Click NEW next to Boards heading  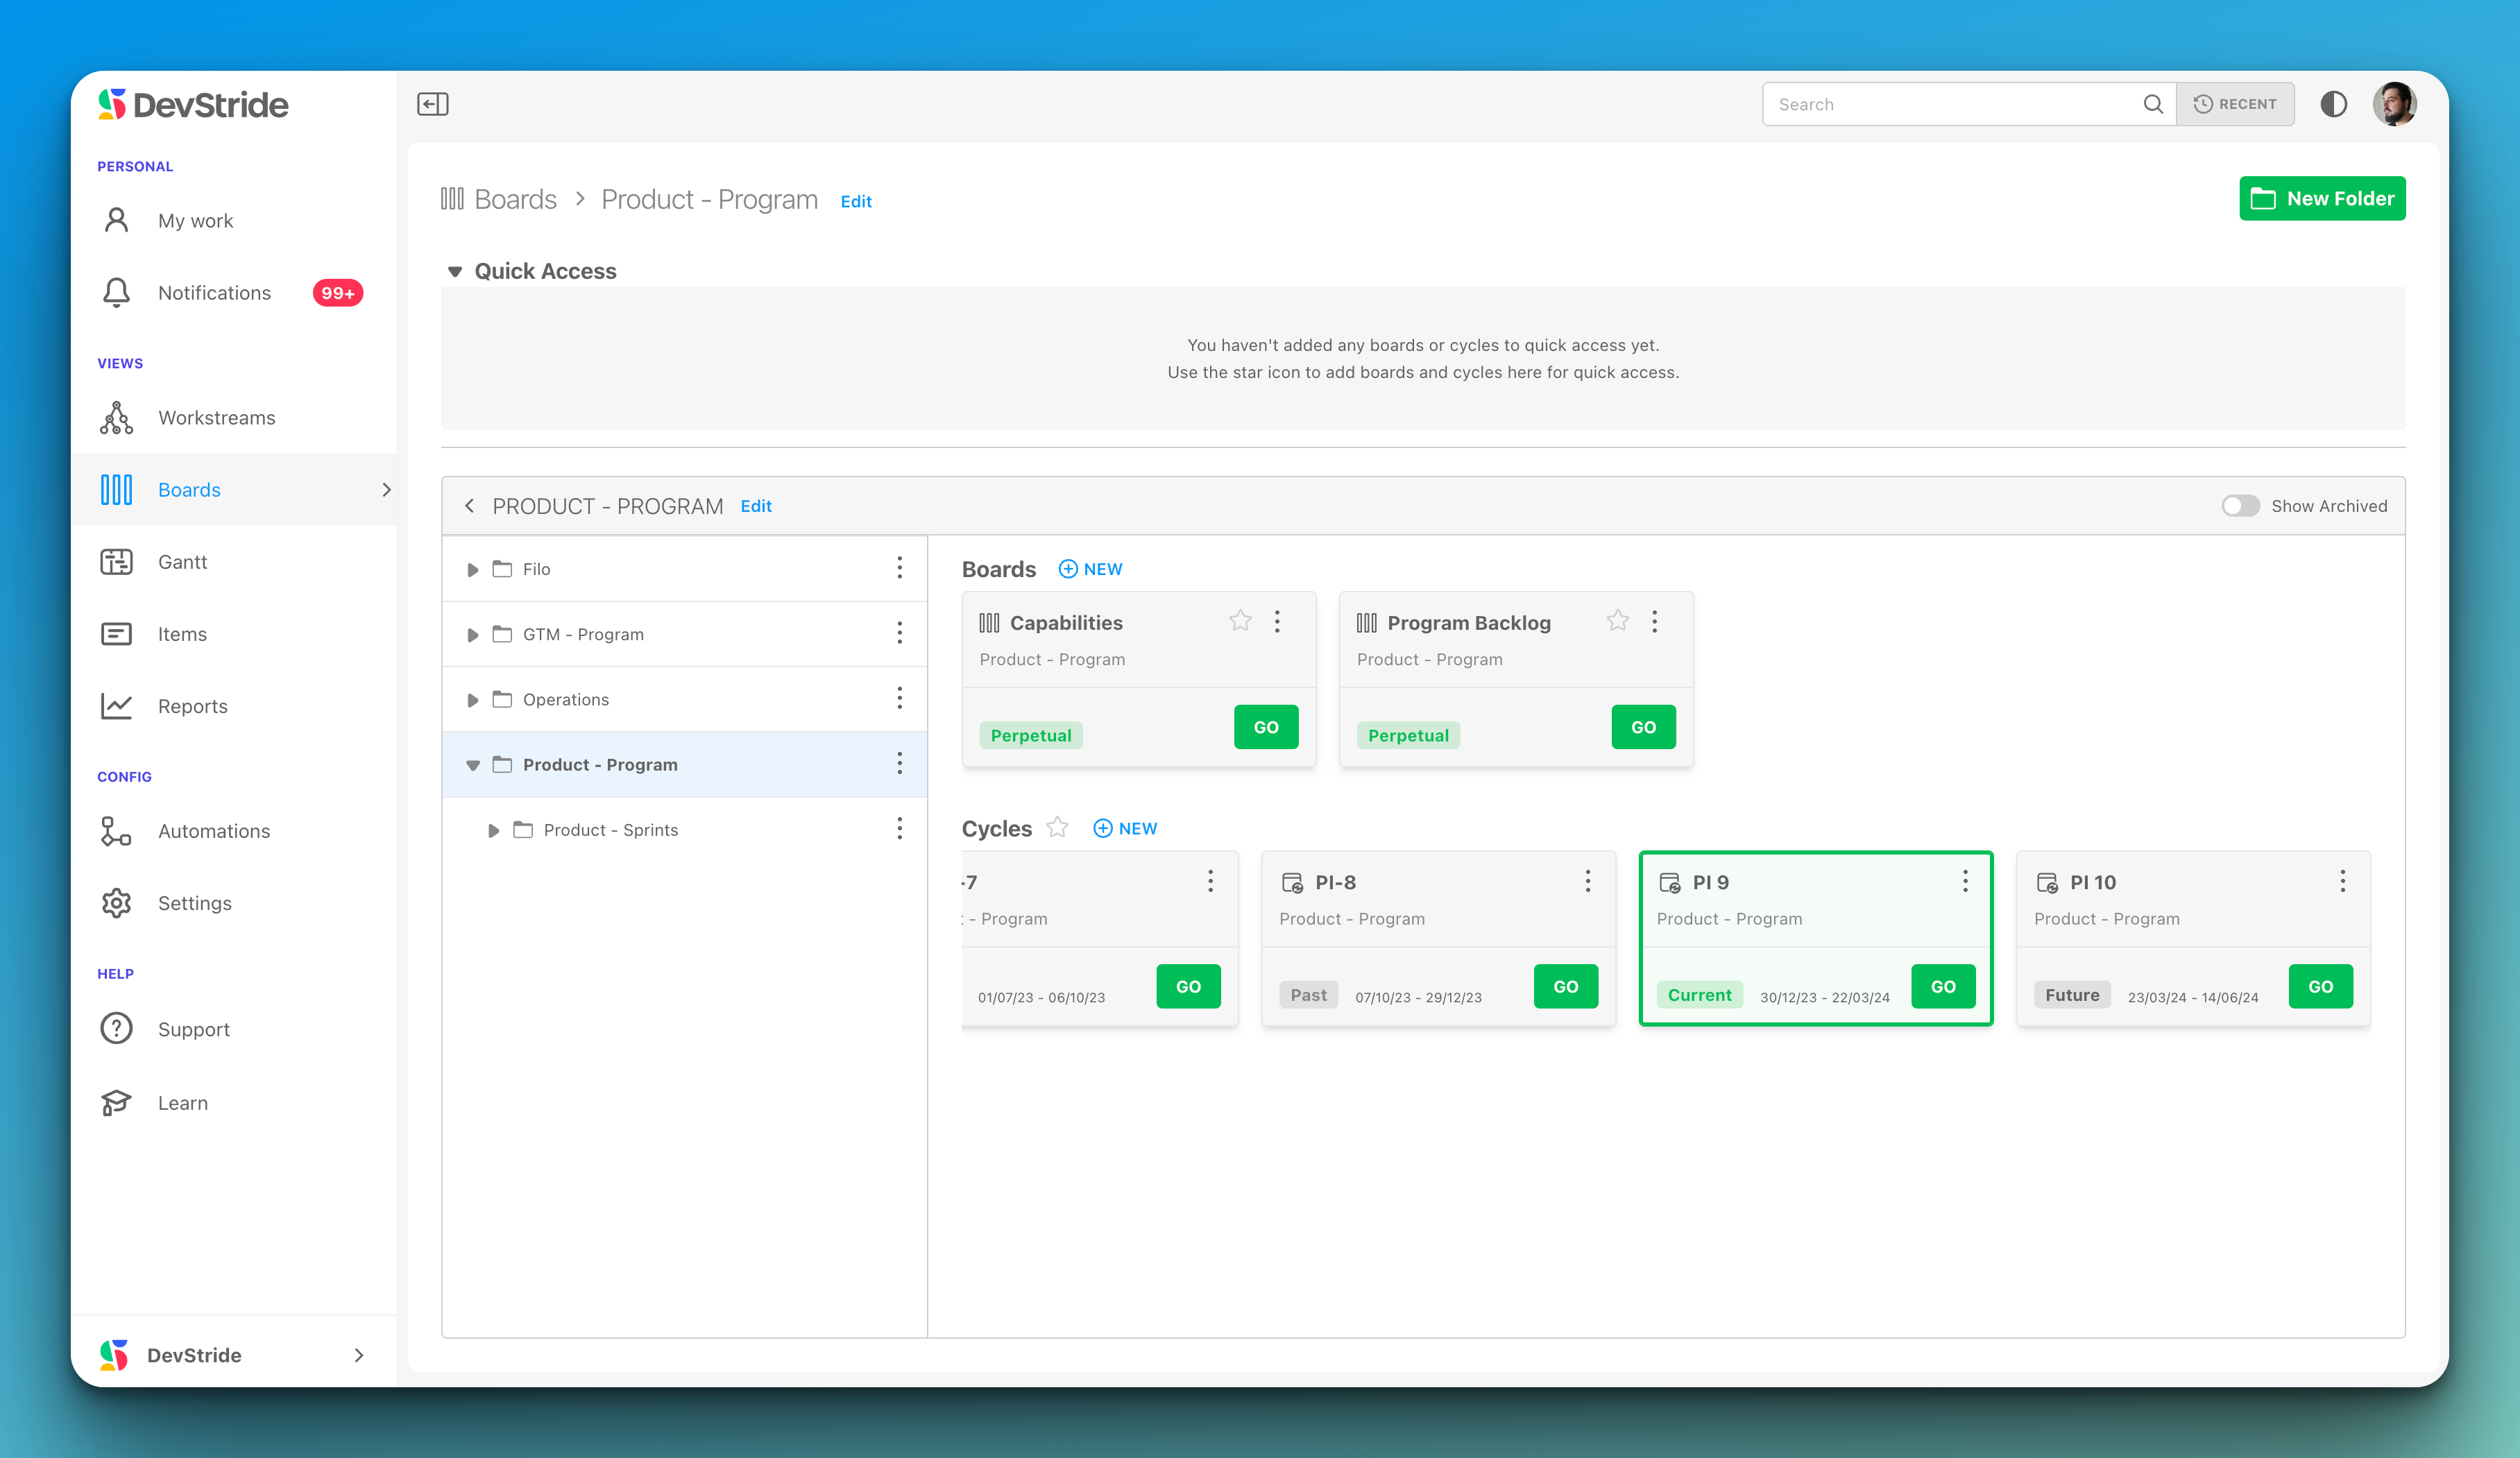tap(1091, 569)
